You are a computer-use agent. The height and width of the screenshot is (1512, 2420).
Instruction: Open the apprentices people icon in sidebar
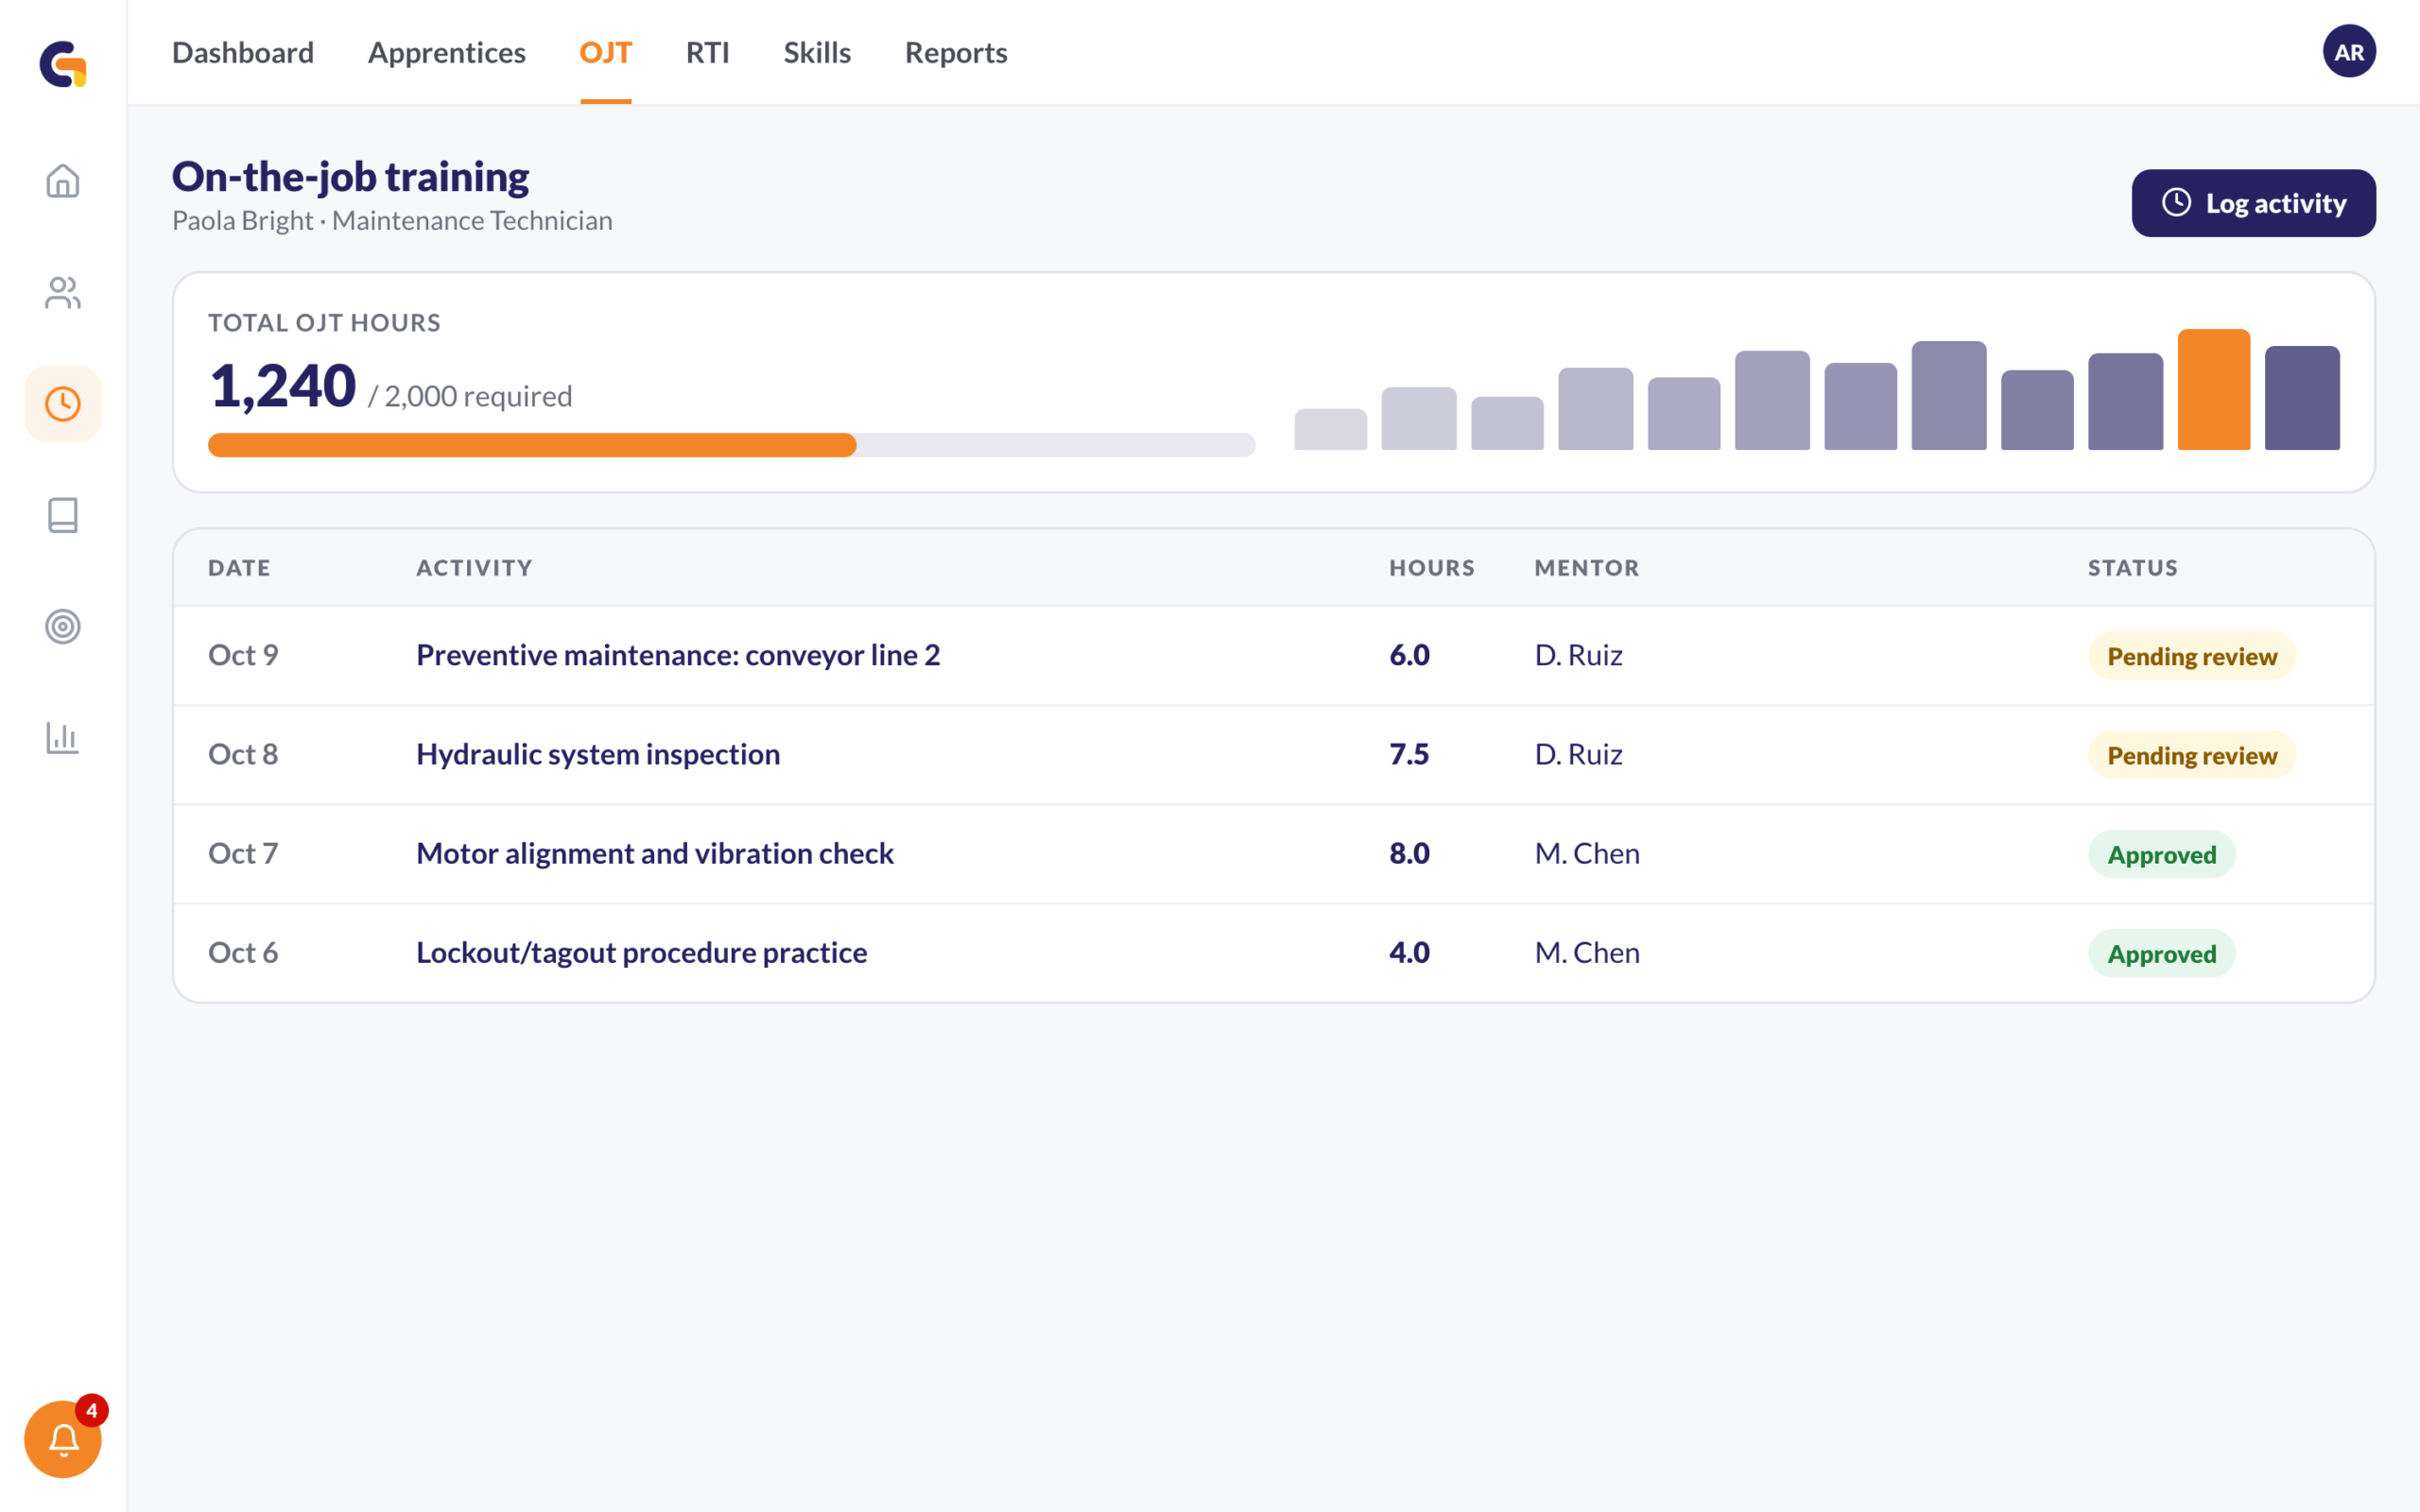(x=63, y=292)
